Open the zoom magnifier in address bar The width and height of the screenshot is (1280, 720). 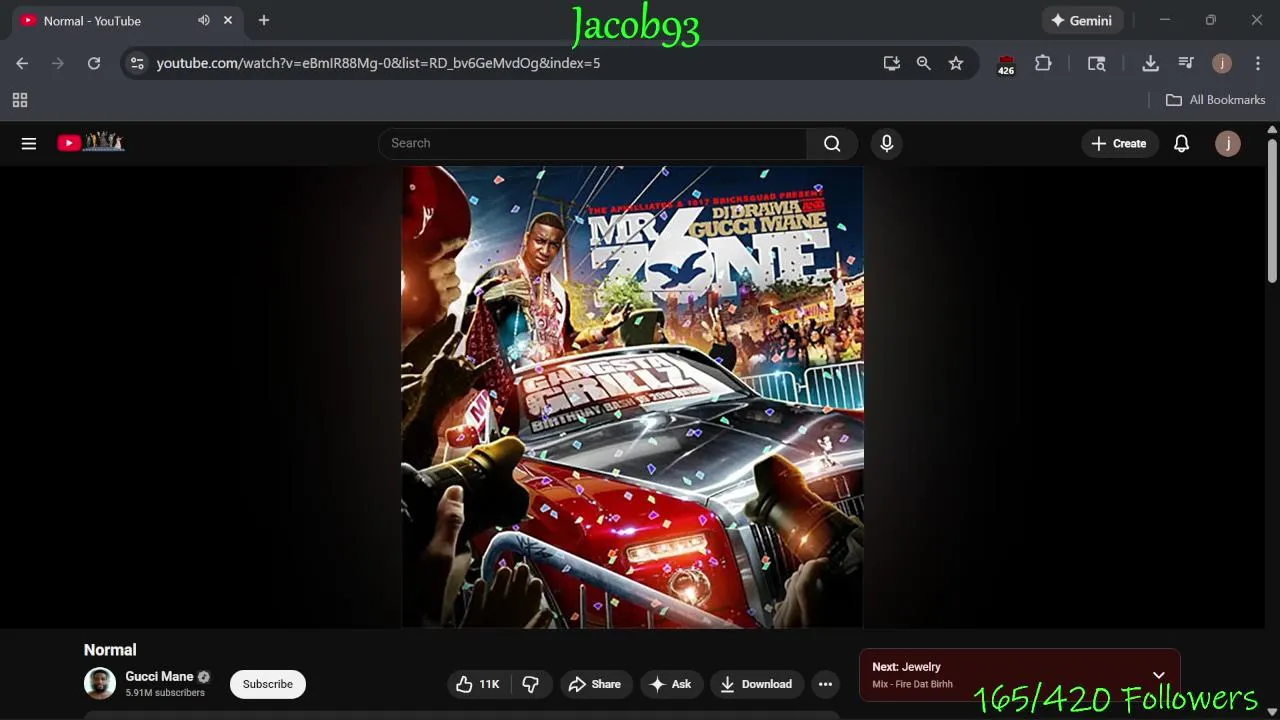point(924,63)
